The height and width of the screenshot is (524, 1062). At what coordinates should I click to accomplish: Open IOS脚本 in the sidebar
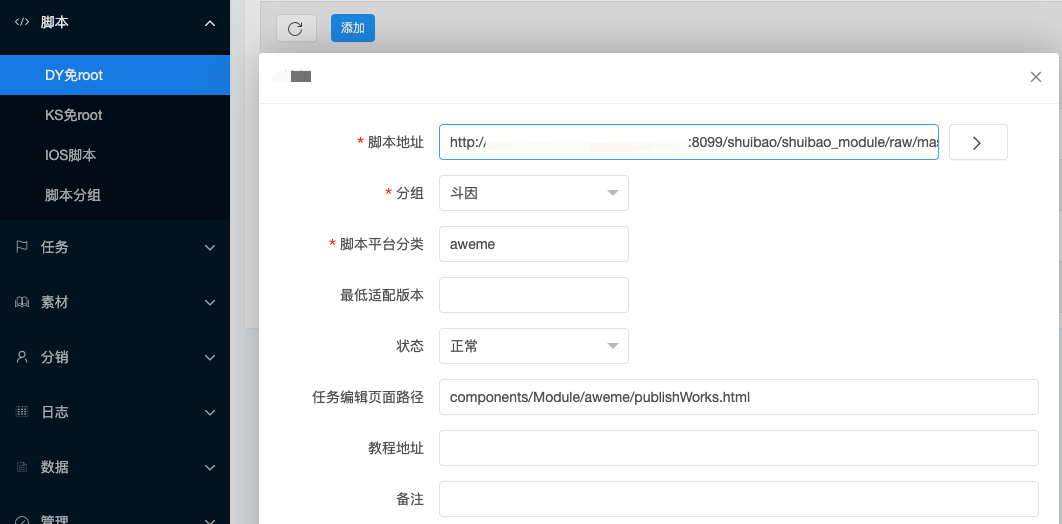click(115, 156)
